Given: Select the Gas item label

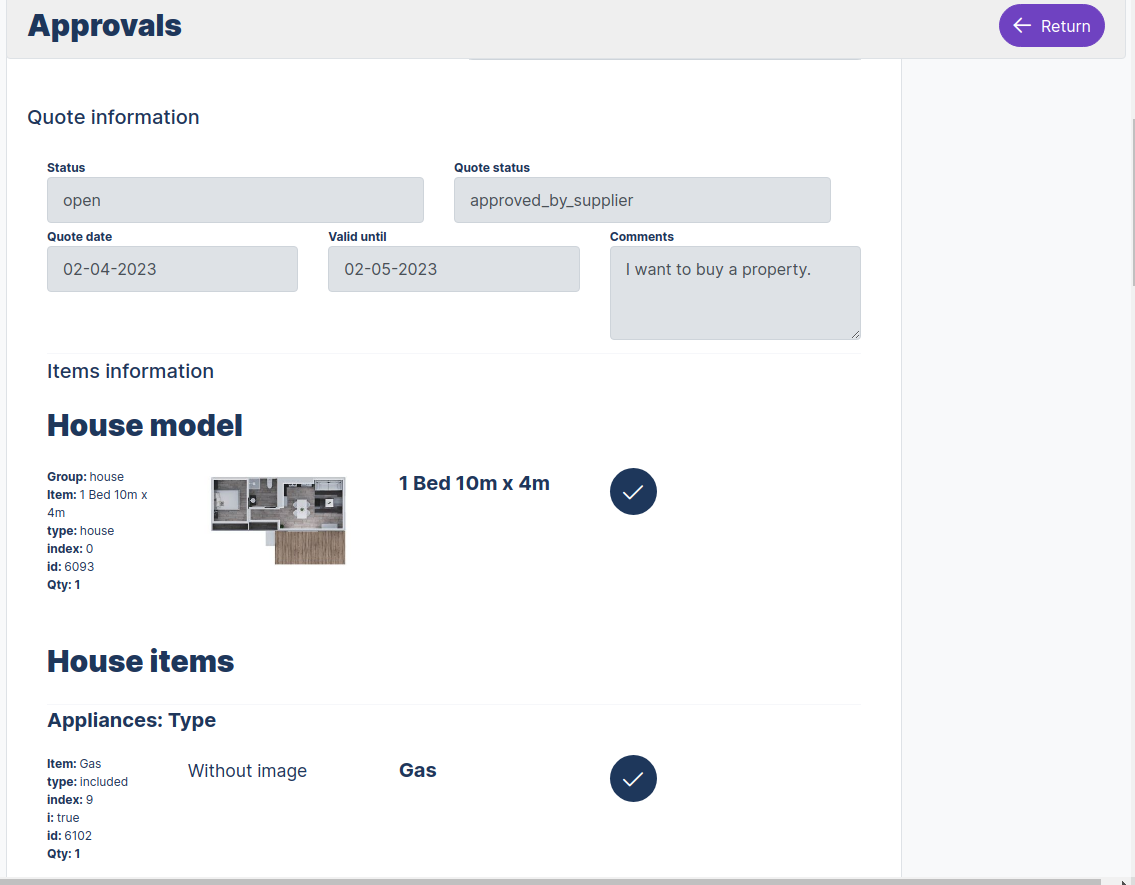Looking at the screenshot, I should 417,770.
